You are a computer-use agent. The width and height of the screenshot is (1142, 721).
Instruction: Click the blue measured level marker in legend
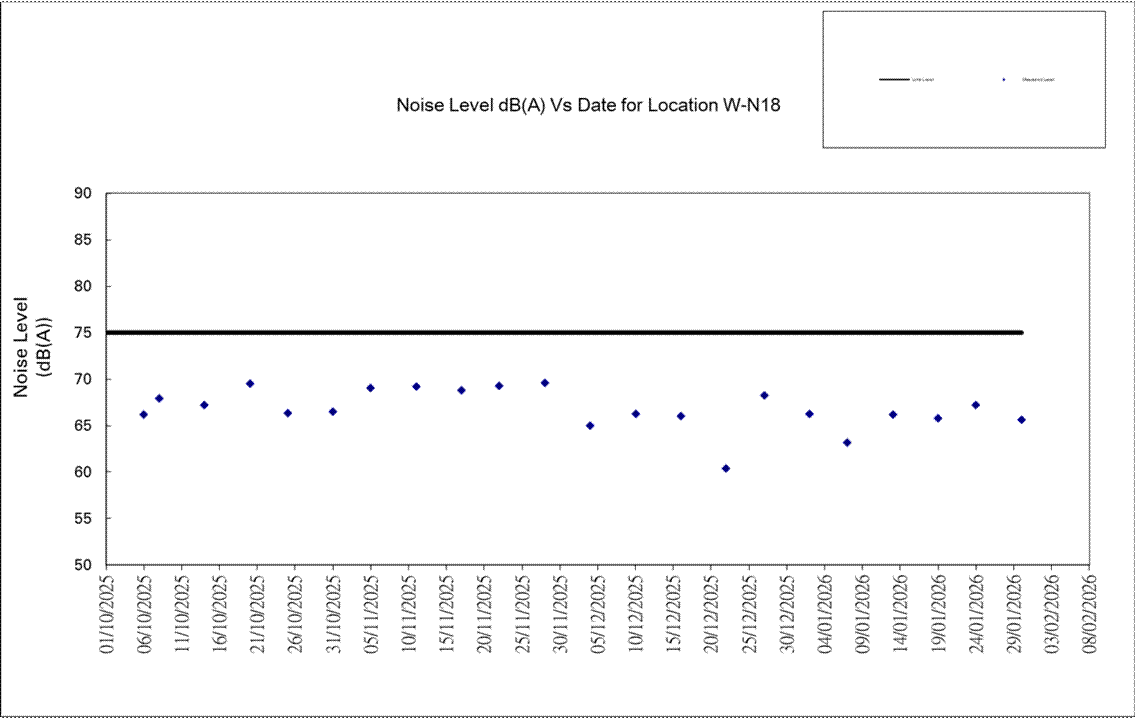point(1003,80)
